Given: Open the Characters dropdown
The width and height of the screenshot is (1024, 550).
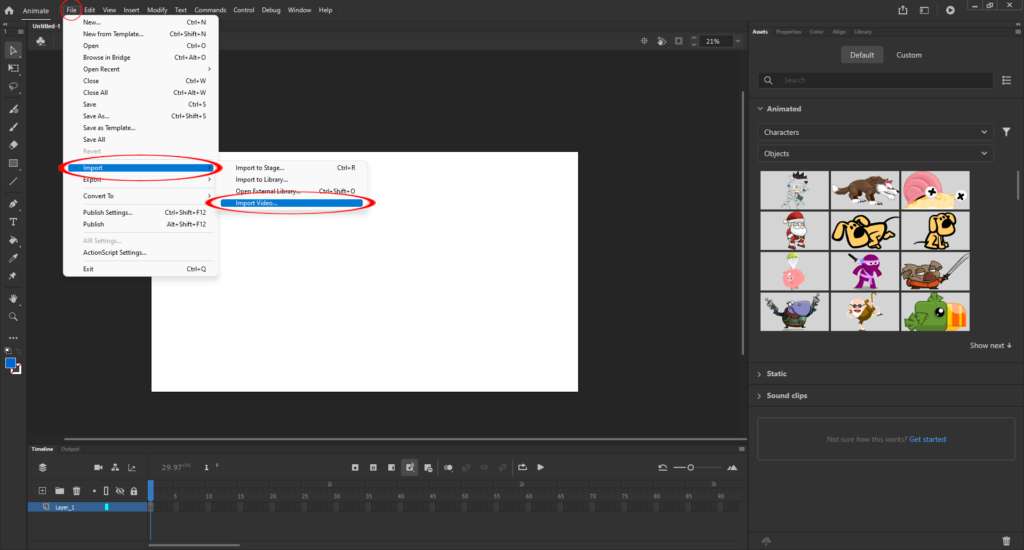Looking at the screenshot, I should tap(874, 132).
